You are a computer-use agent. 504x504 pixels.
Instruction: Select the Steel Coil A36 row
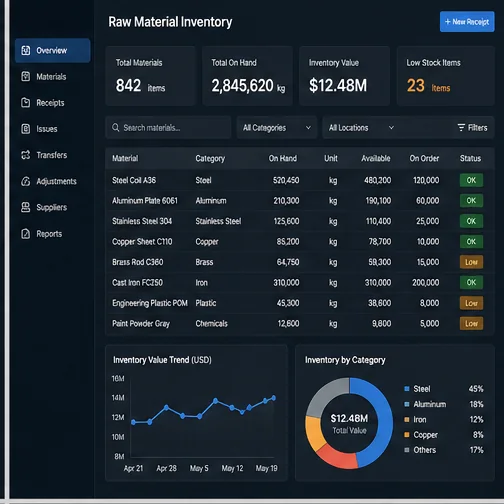tap(300, 180)
